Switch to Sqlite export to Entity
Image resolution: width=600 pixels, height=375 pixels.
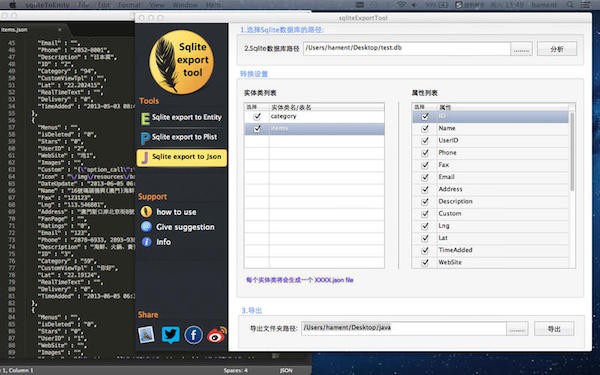pos(181,117)
